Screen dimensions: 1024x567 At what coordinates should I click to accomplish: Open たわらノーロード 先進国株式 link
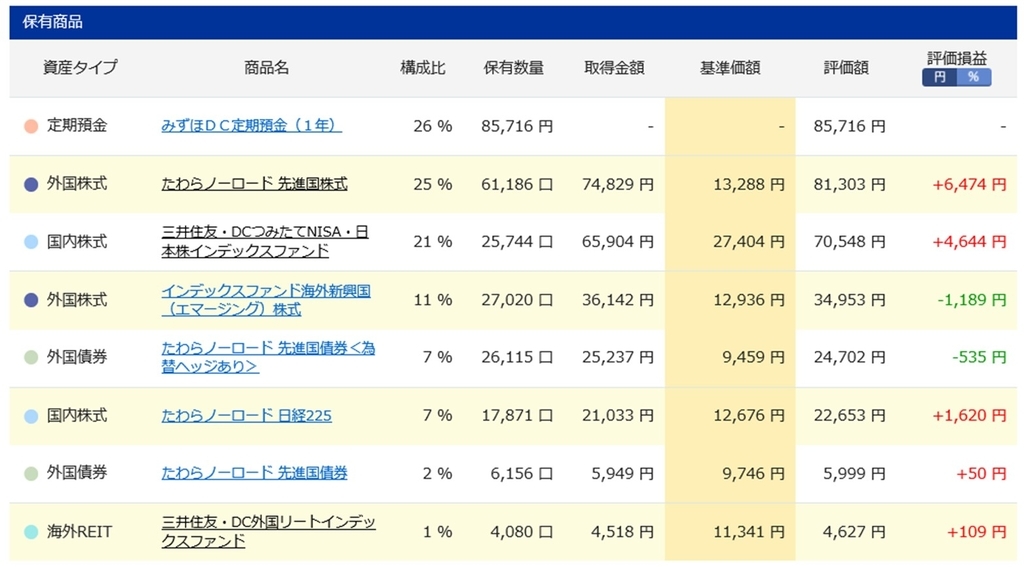tap(254, 184)
